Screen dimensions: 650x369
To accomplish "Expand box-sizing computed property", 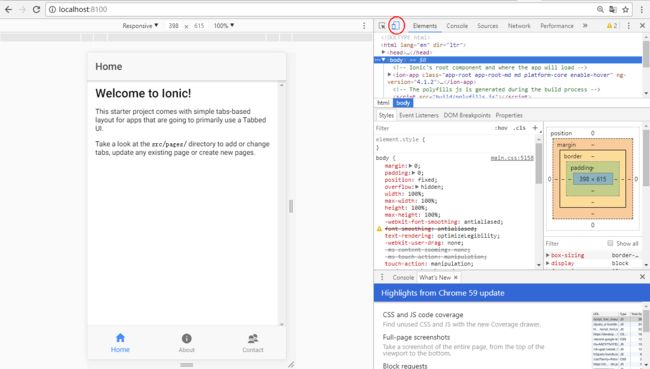I will (x=548, y=255).
